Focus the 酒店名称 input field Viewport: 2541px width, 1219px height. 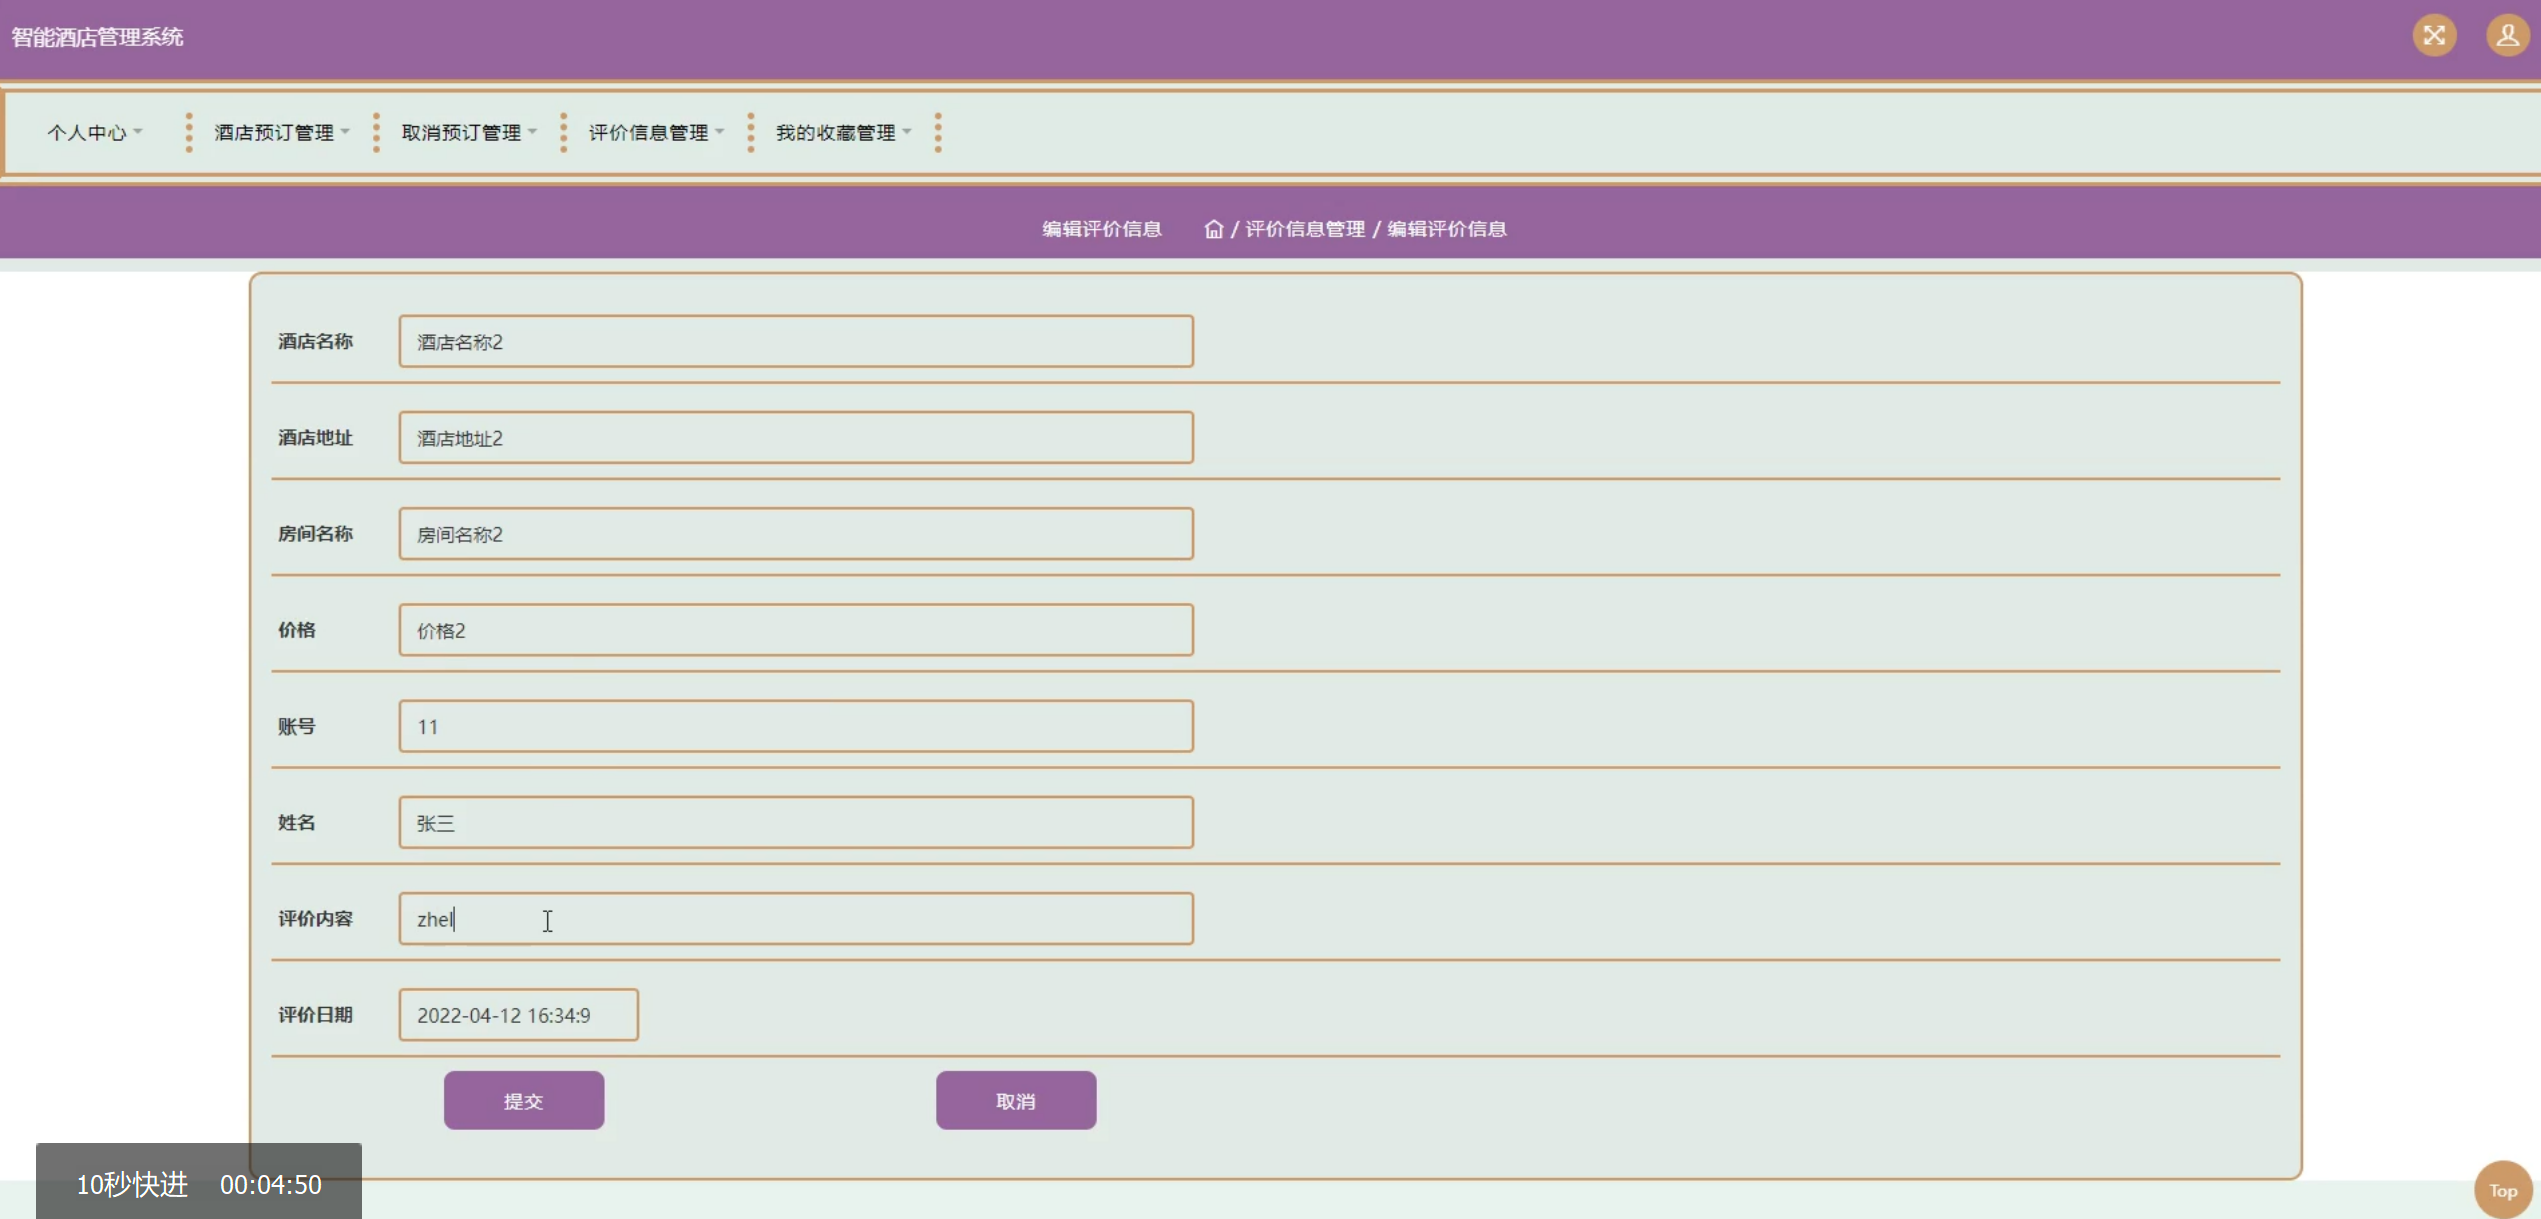(795, 342)
